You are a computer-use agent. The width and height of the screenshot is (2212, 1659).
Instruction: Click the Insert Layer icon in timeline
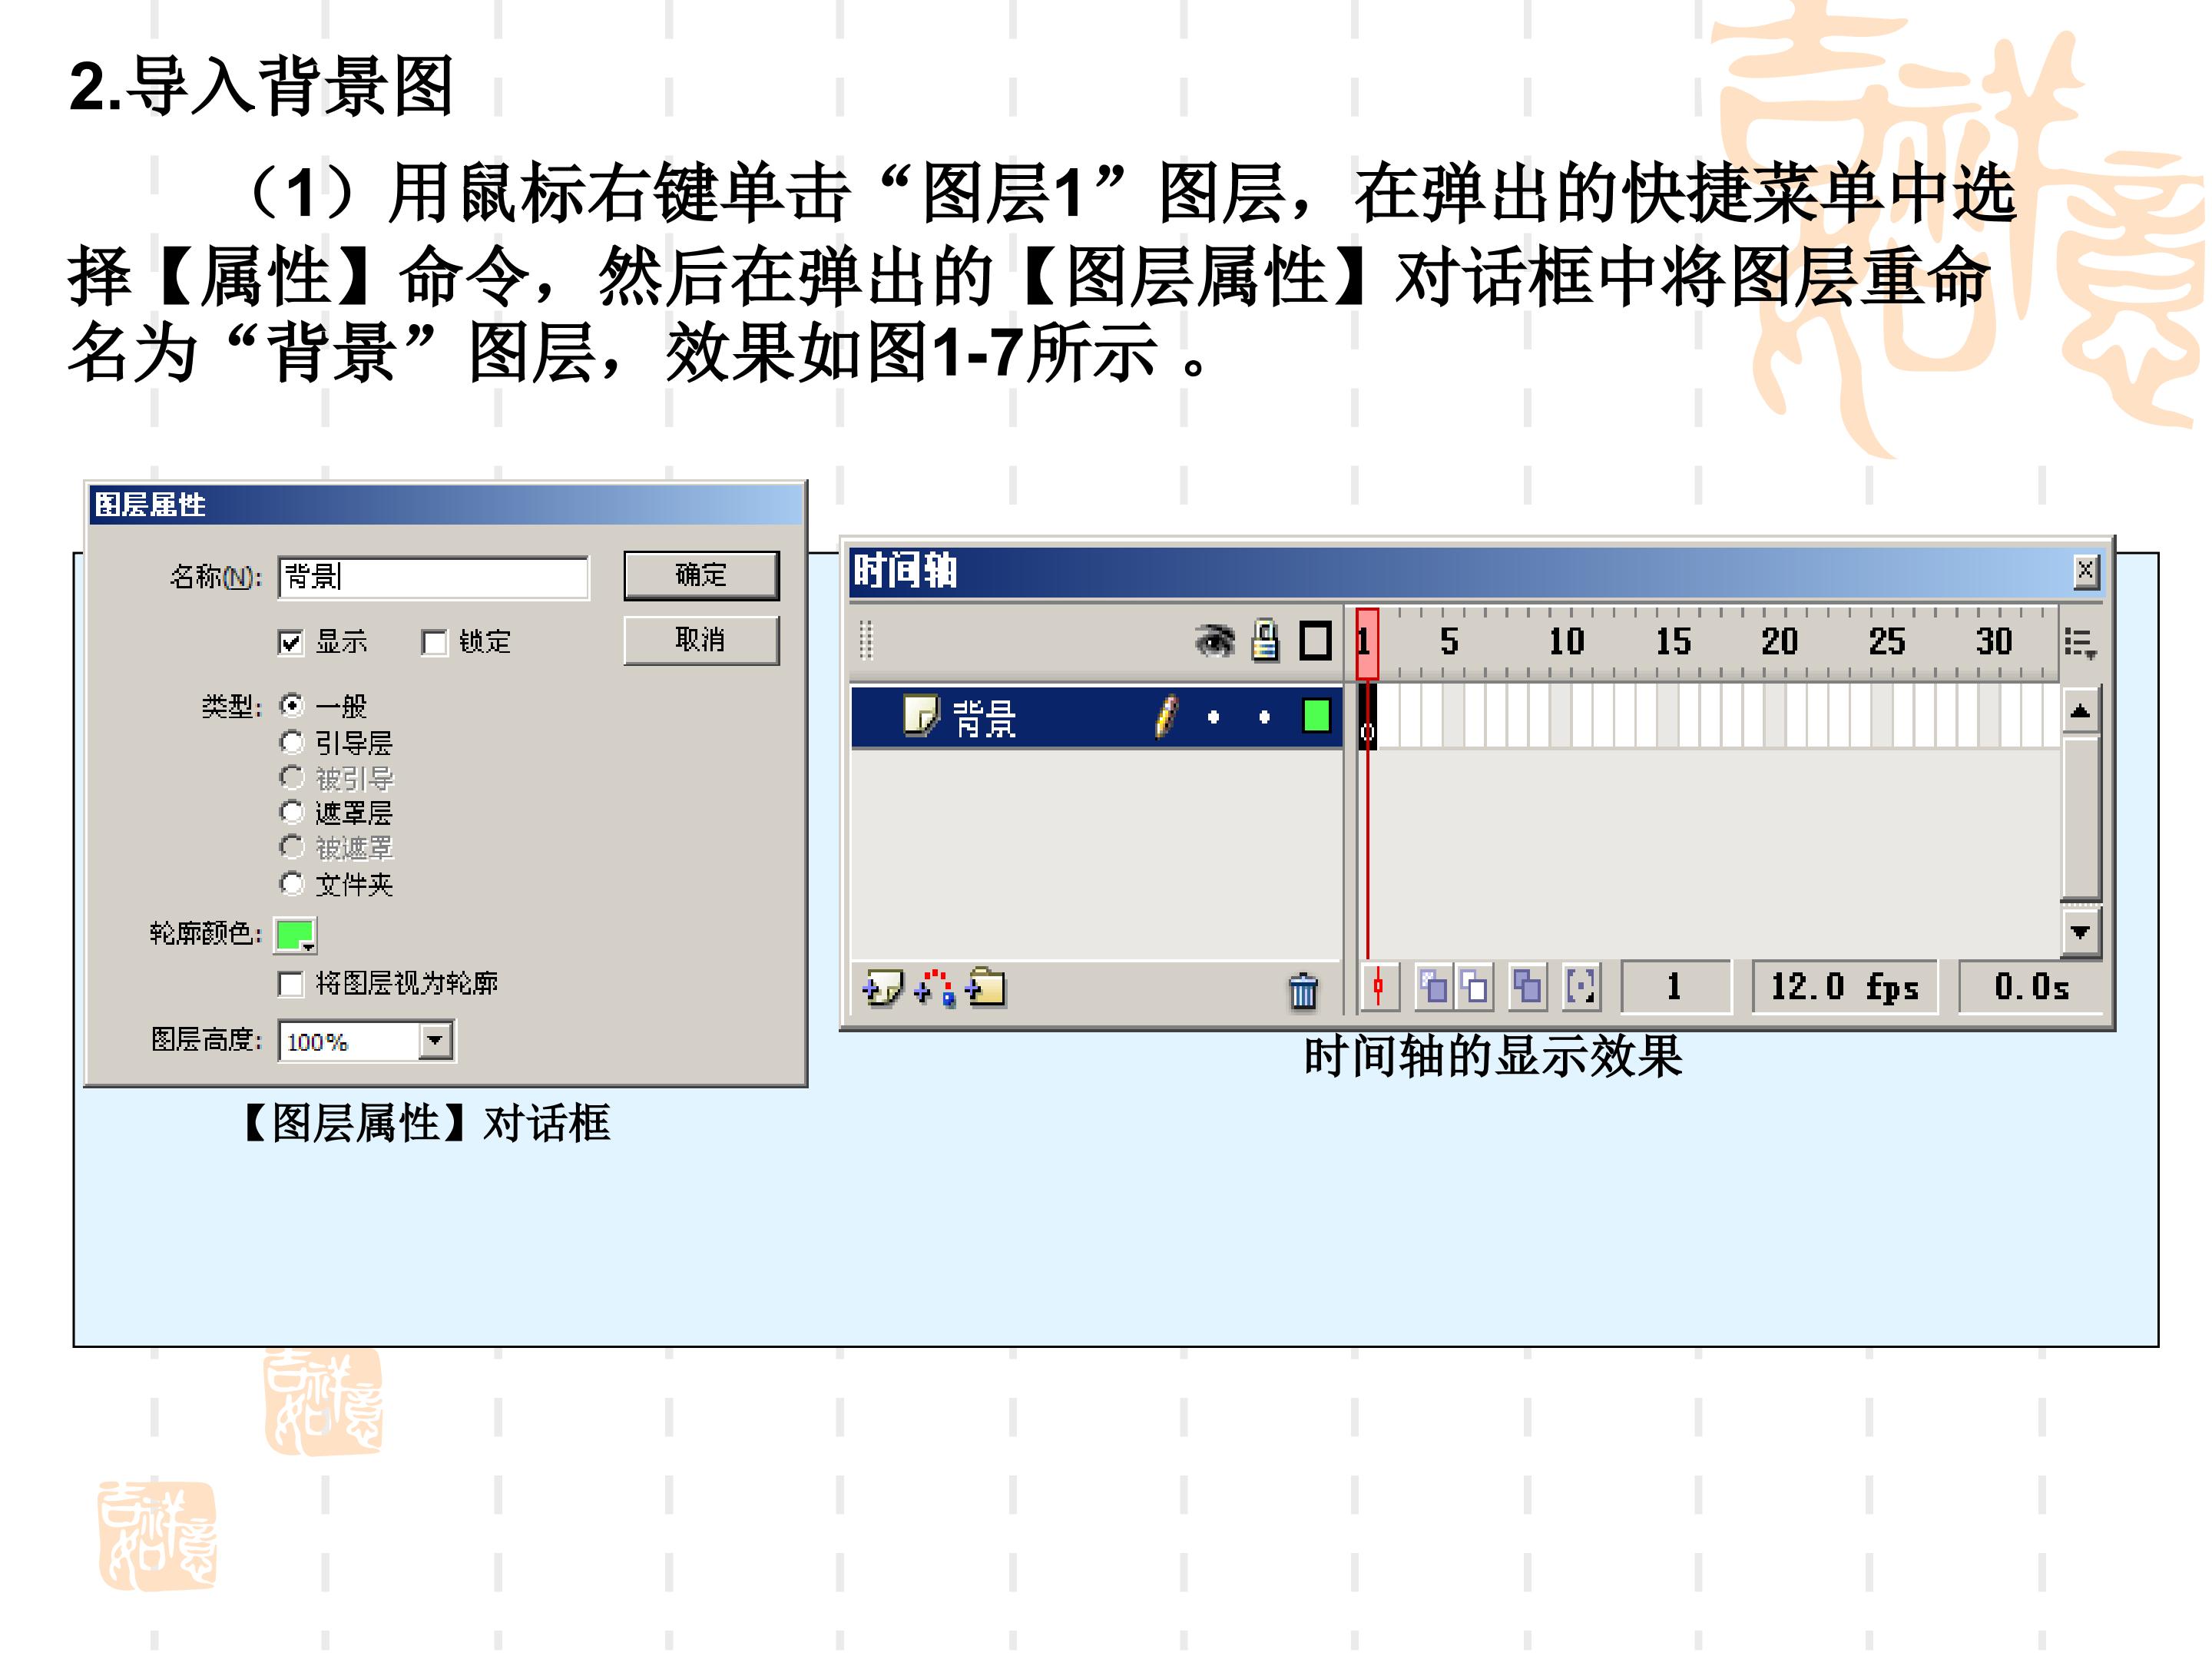(882, 988)
